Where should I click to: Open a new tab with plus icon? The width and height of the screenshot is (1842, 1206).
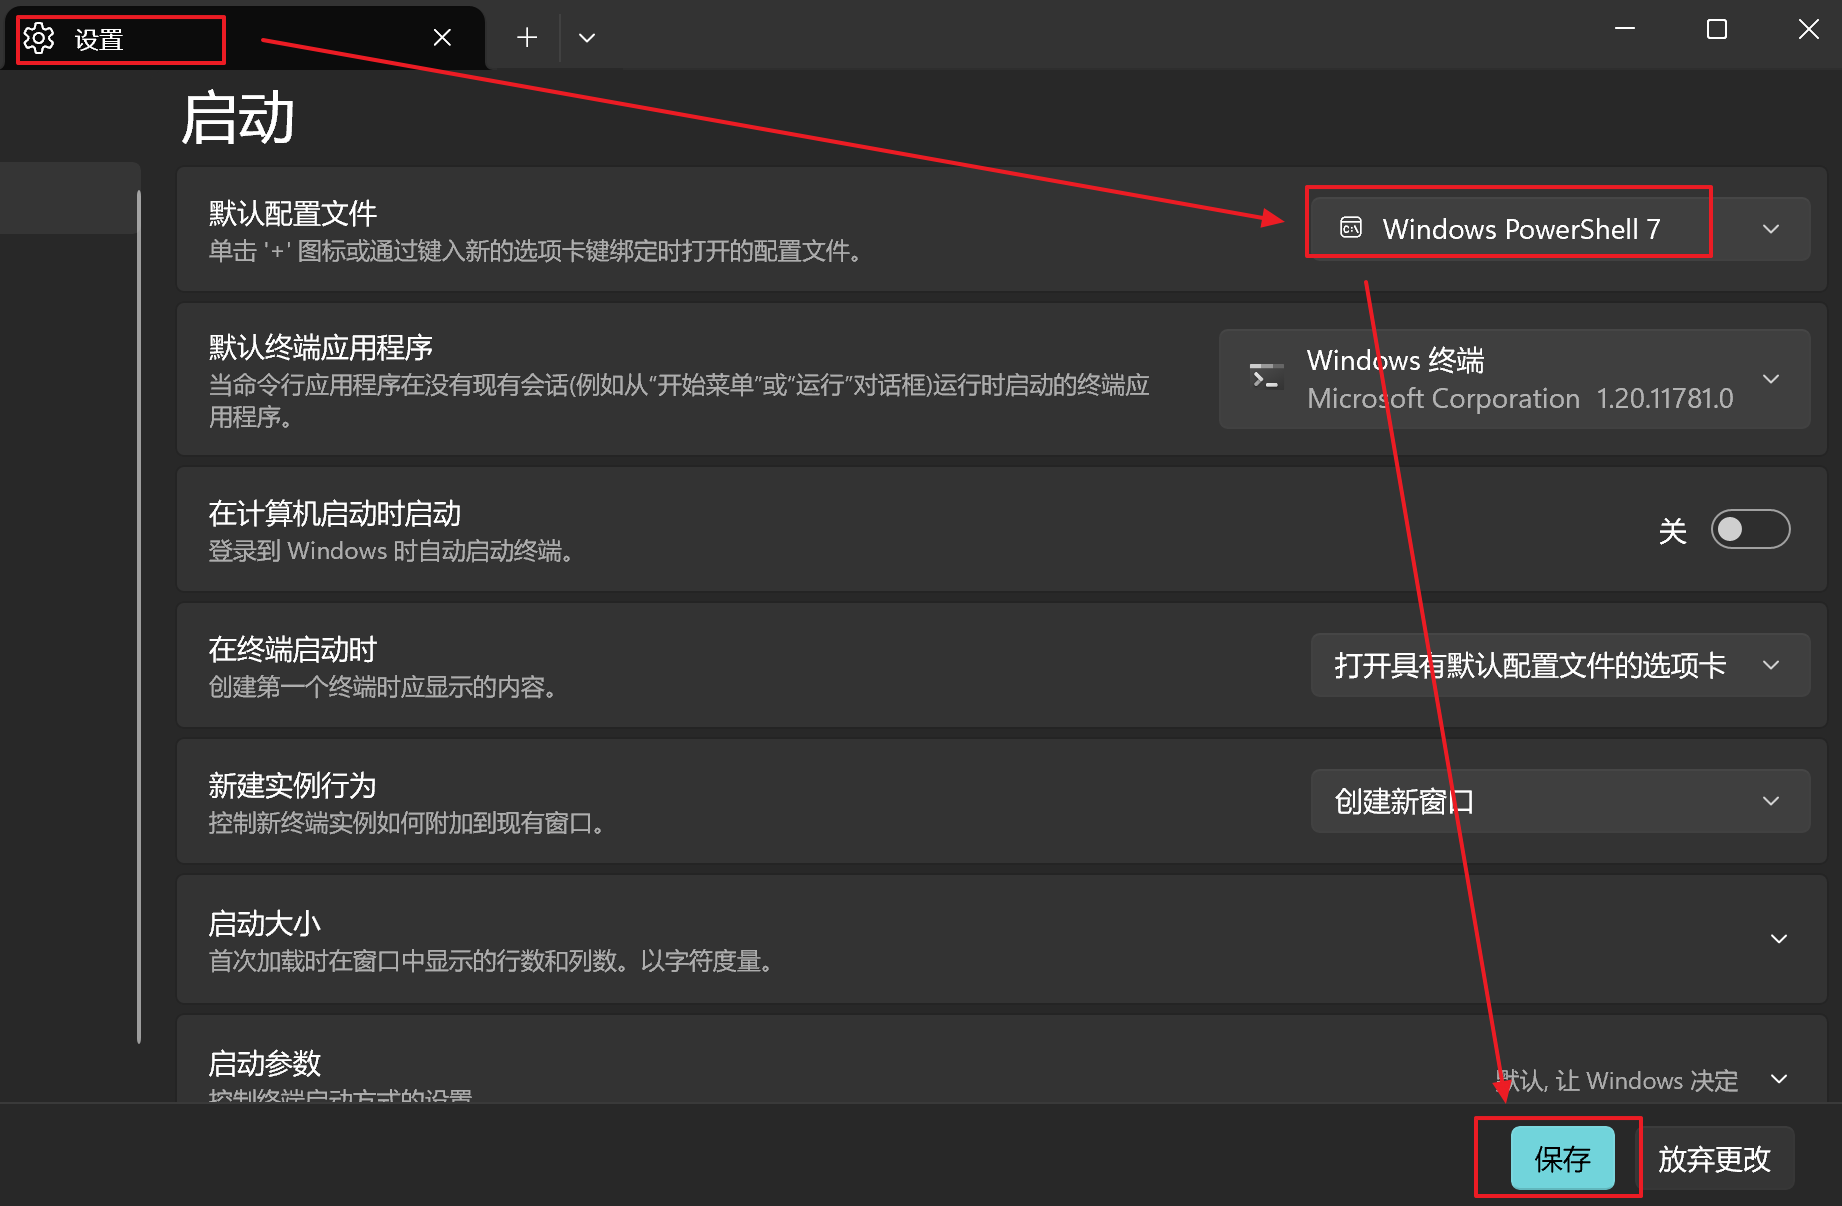pos(527,38)
